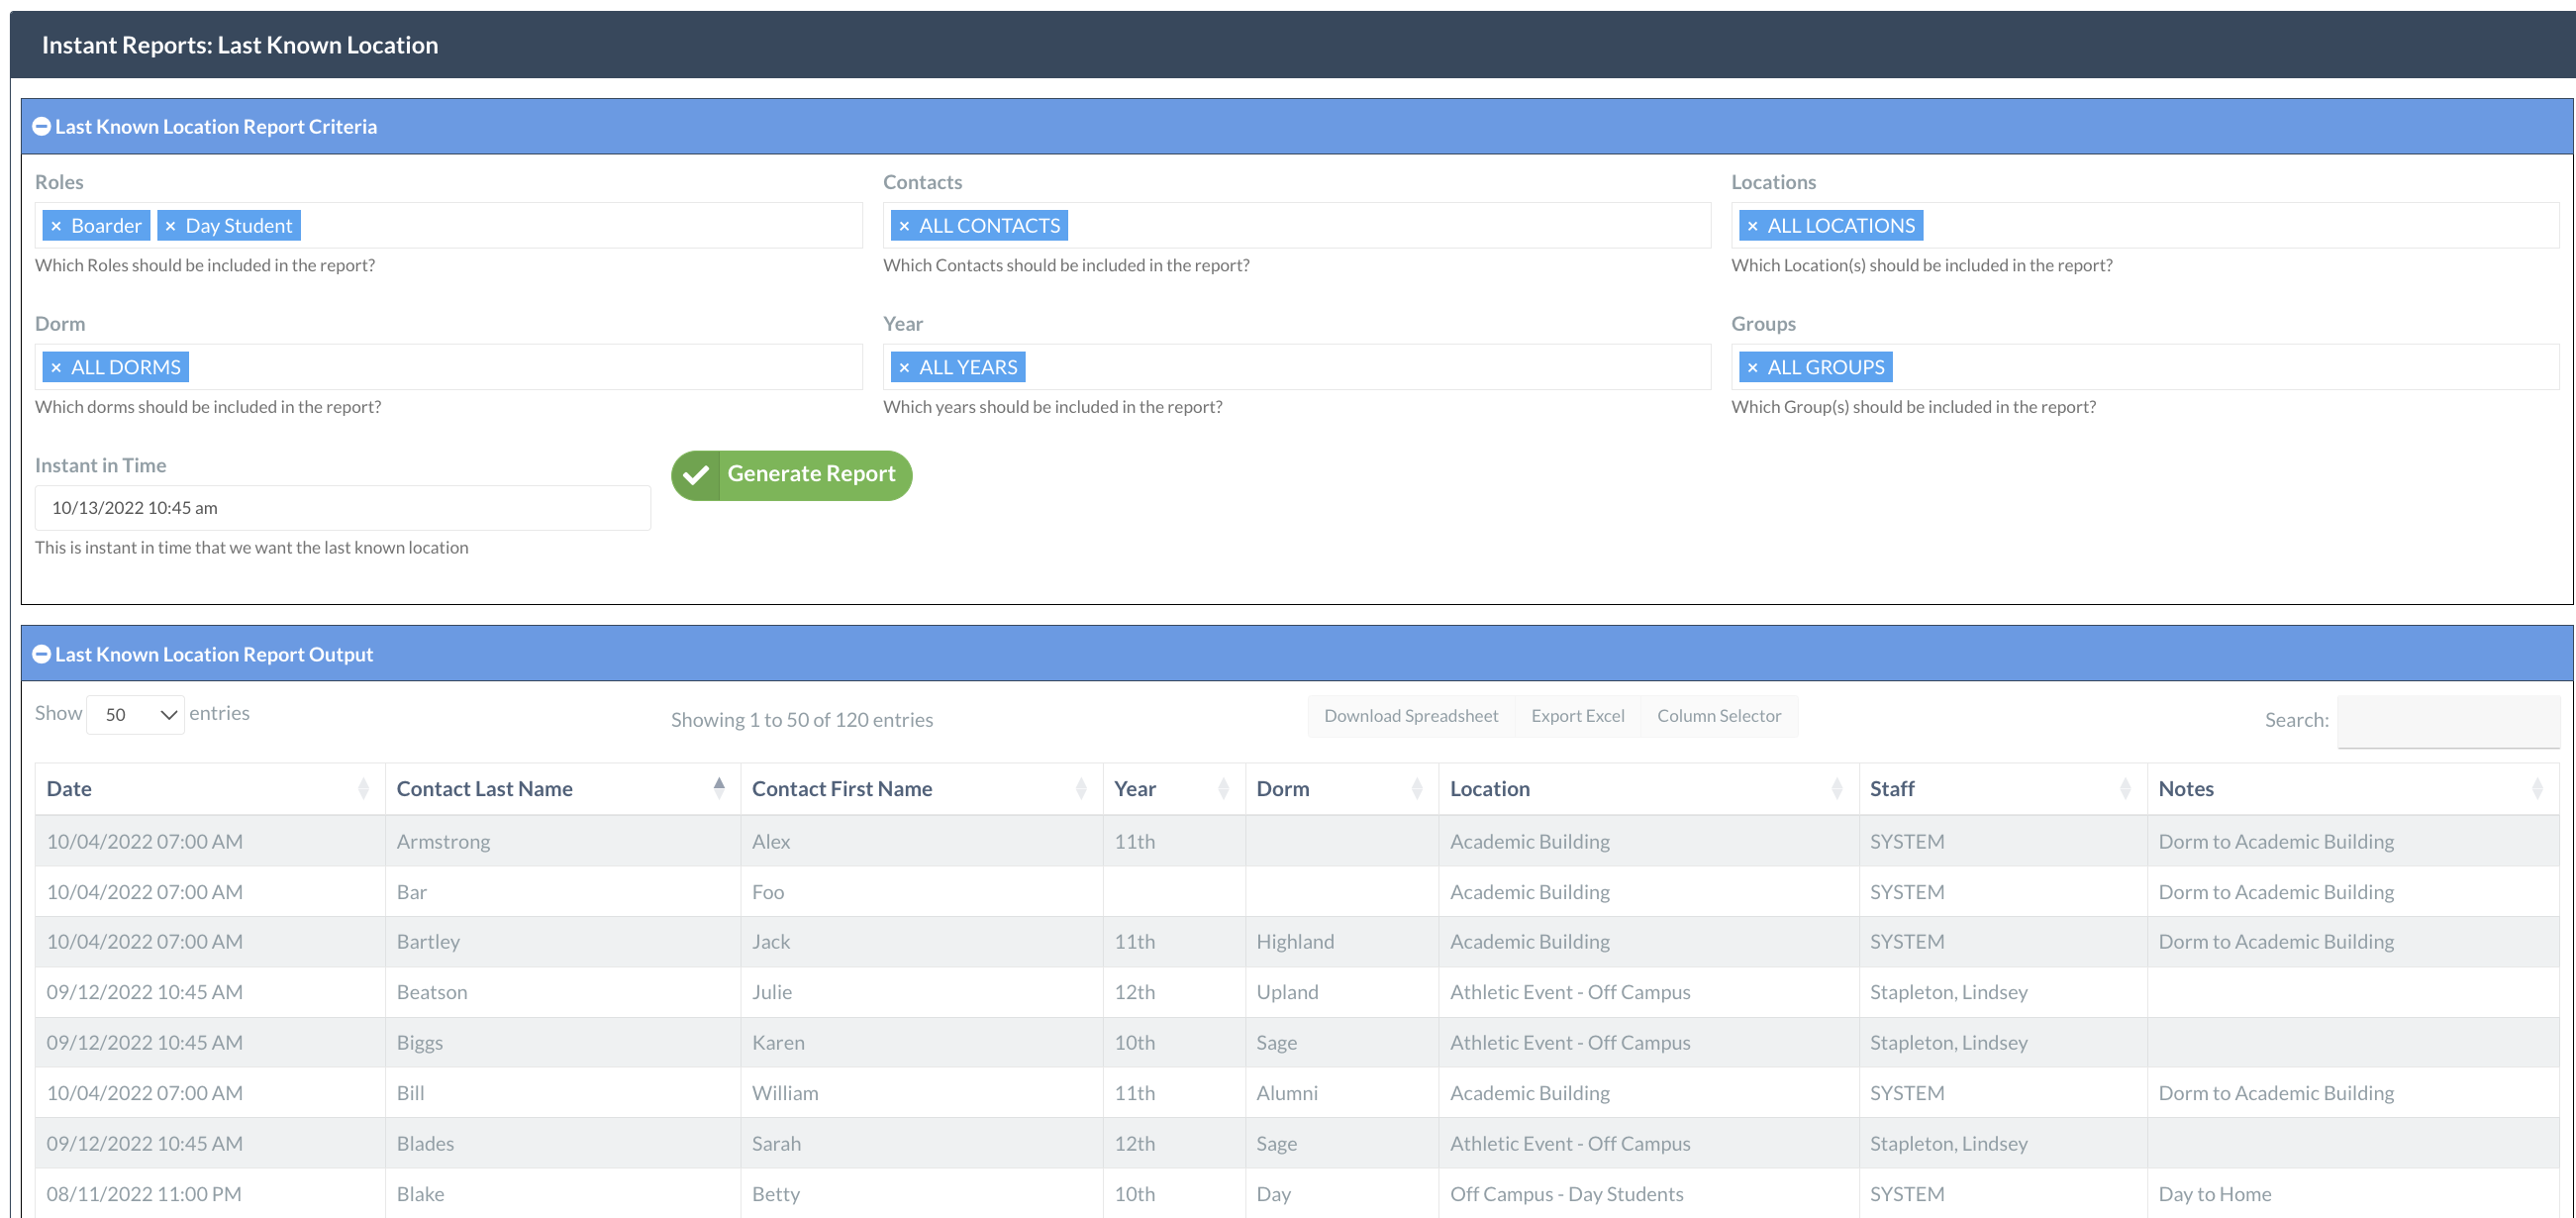The width and height of the screenshot is (2576, 1218).
Task: Remove the ALL YEARS tag
Action: (904, 367)
